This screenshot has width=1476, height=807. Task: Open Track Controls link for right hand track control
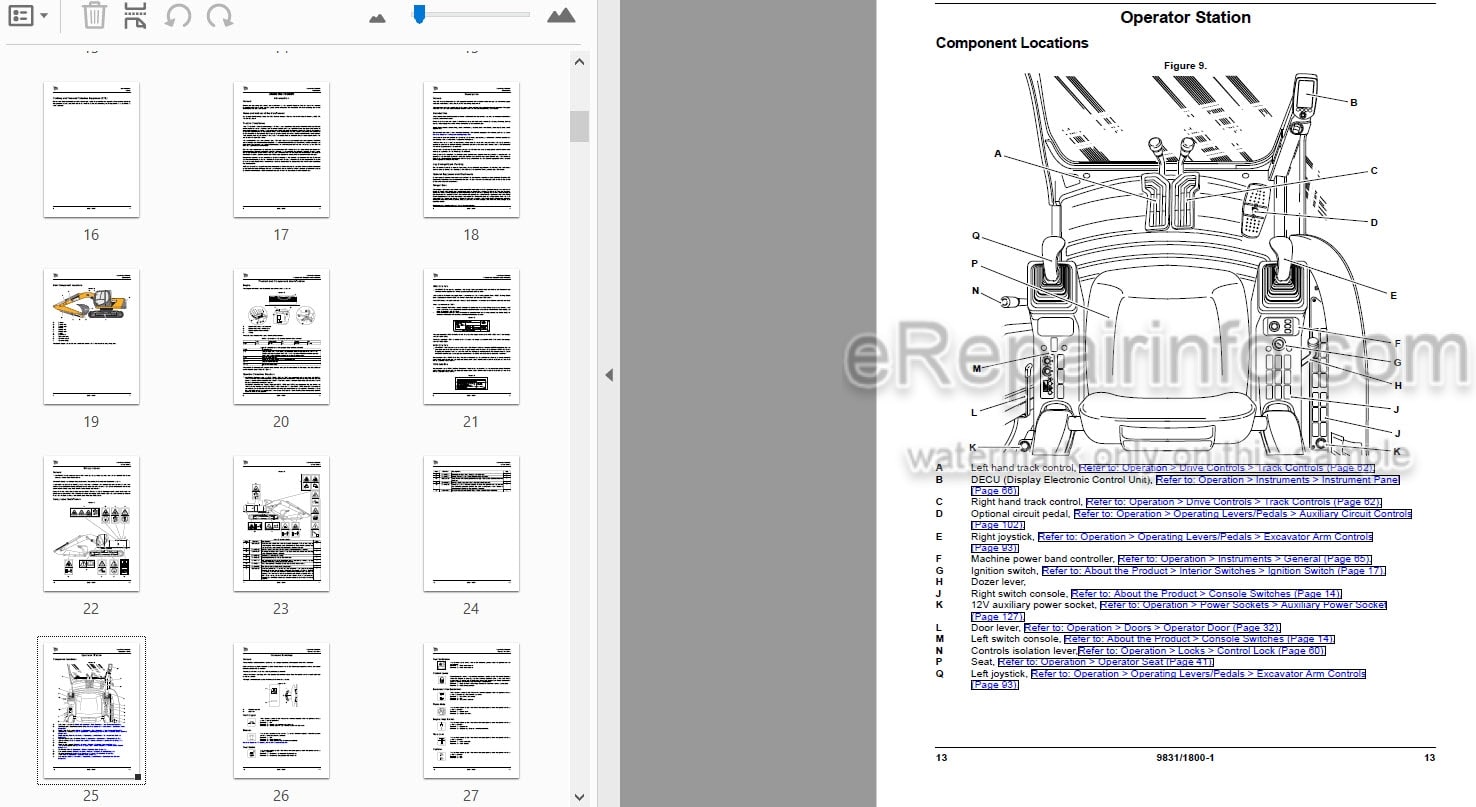pos(1233,502)
